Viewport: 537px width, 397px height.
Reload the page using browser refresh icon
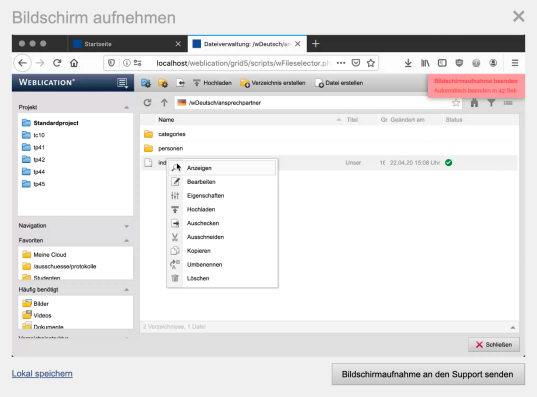click(x=57, y=63)
